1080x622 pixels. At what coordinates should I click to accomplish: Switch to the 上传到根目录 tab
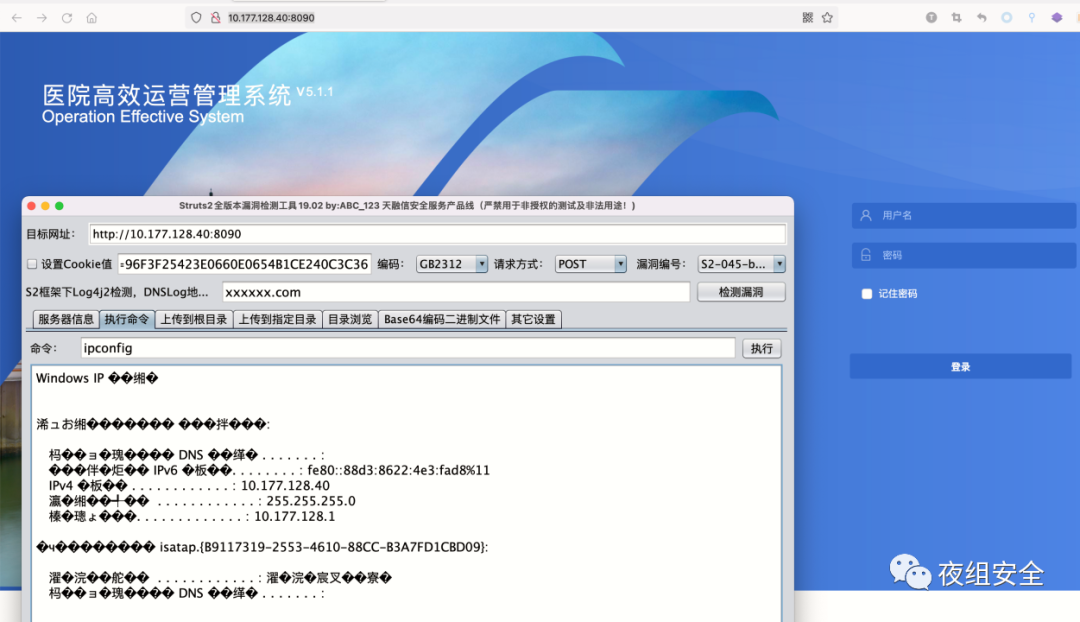pos(194,319)
